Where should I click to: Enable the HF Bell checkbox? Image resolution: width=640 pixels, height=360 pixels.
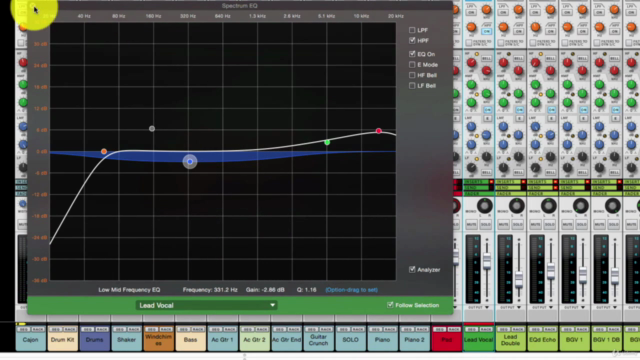point(412,75)
